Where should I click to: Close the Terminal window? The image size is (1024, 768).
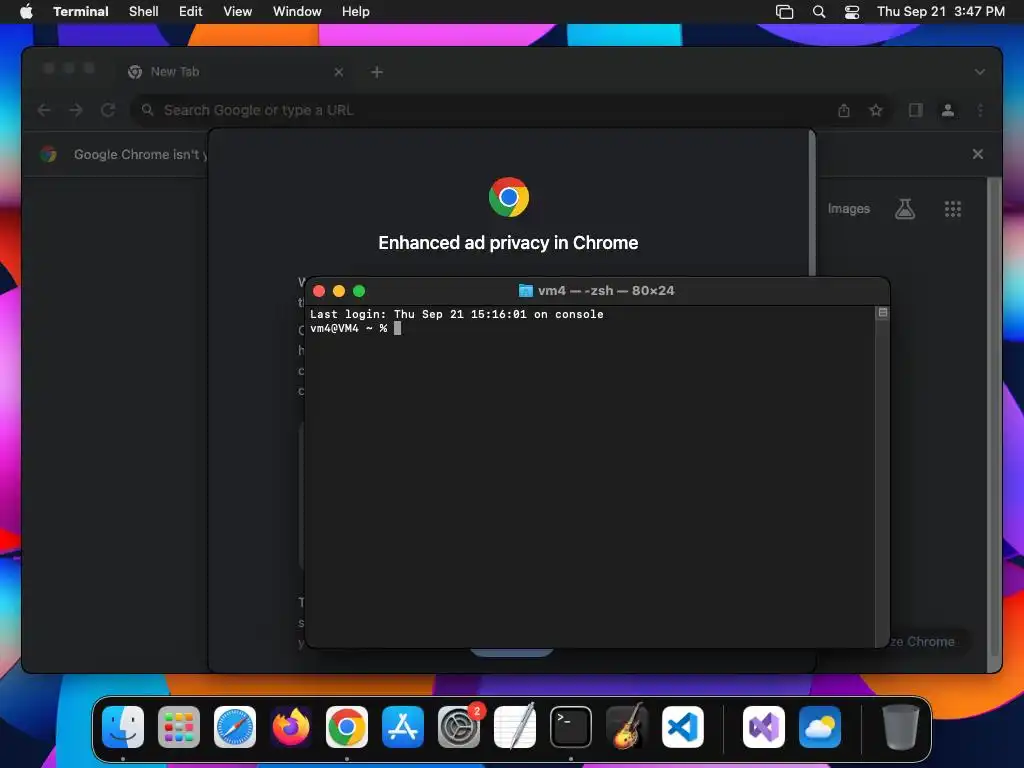319,291
